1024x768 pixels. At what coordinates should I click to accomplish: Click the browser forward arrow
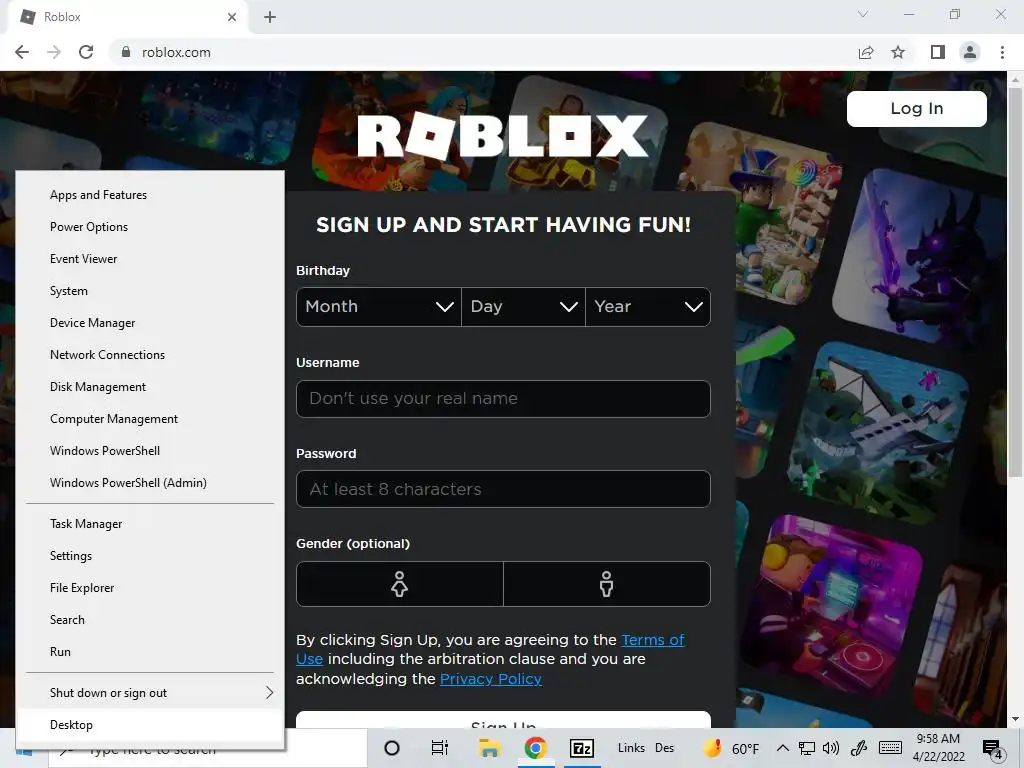click(54, 52)
